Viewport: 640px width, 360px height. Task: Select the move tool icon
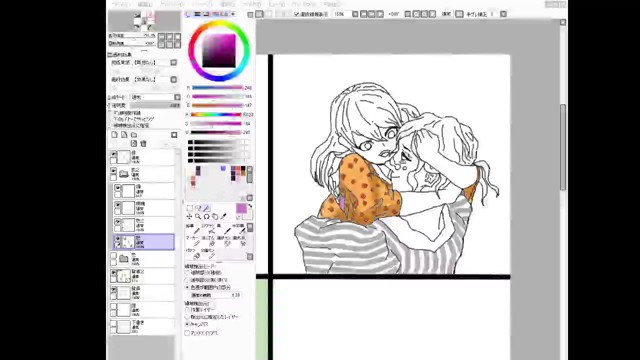click(x=189, y=216)
